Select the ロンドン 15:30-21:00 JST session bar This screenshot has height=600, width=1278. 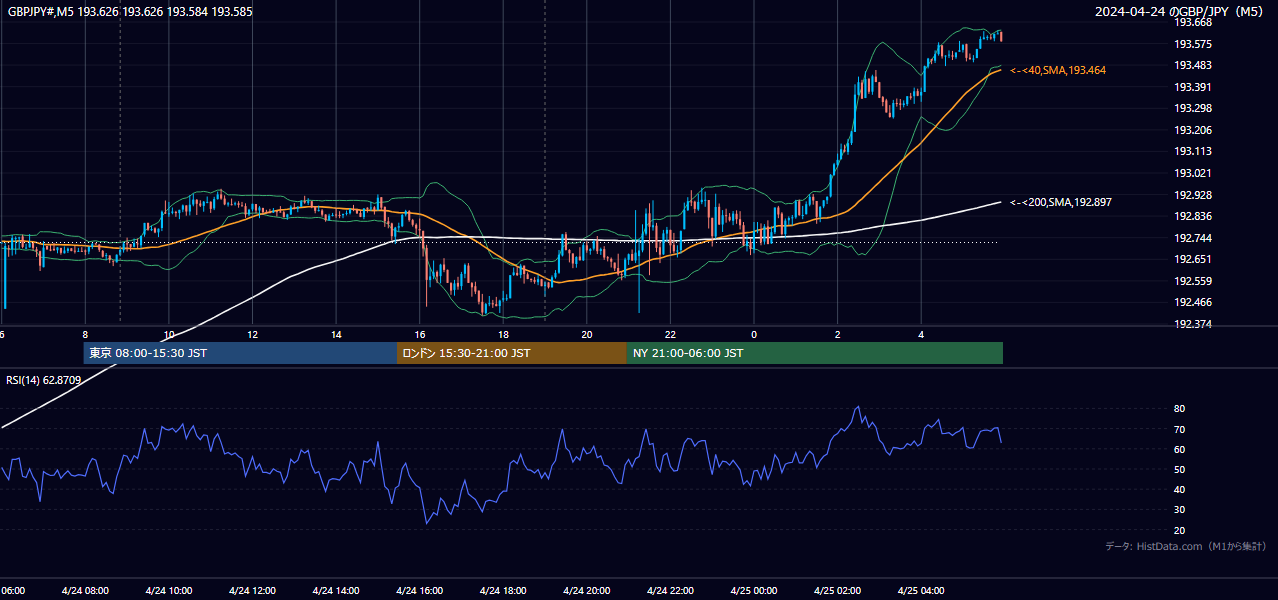click(x=512, y=353)
